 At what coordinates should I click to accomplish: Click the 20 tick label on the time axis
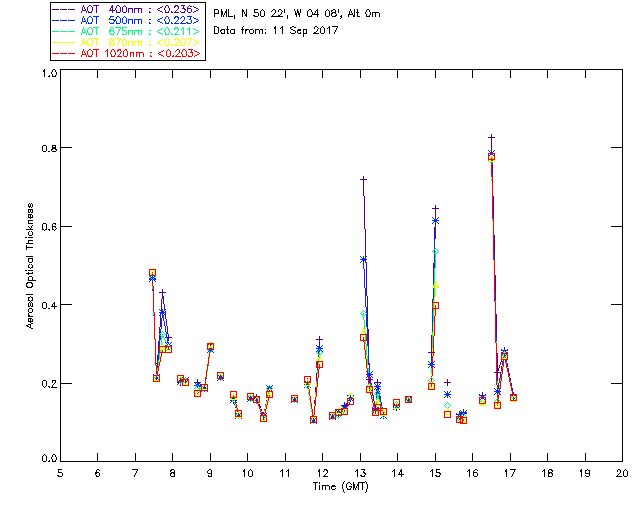(x=622, y=473)
